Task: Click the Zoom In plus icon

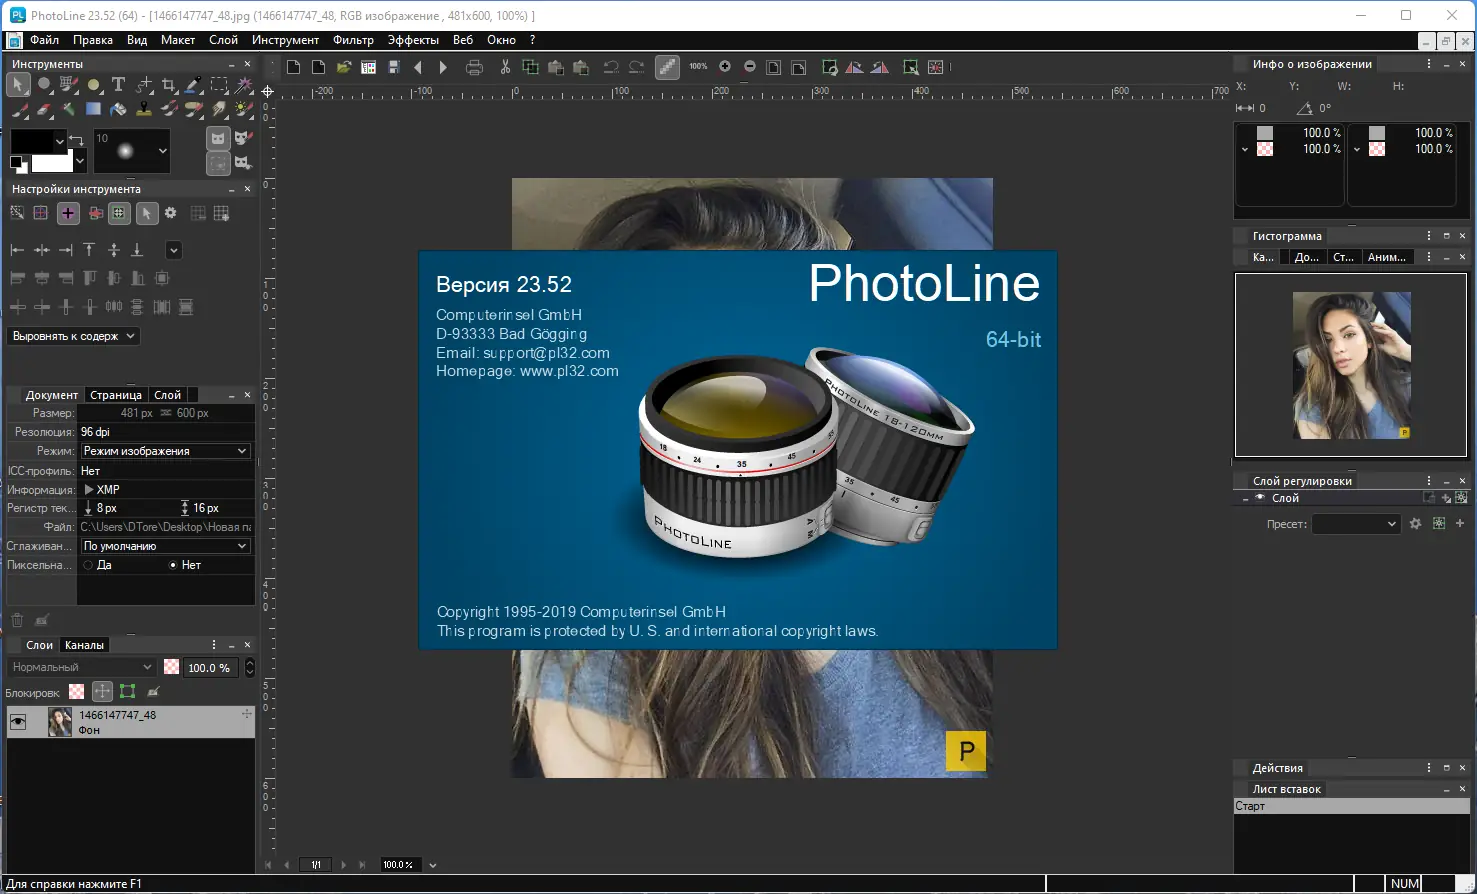Action: (725, 67)
